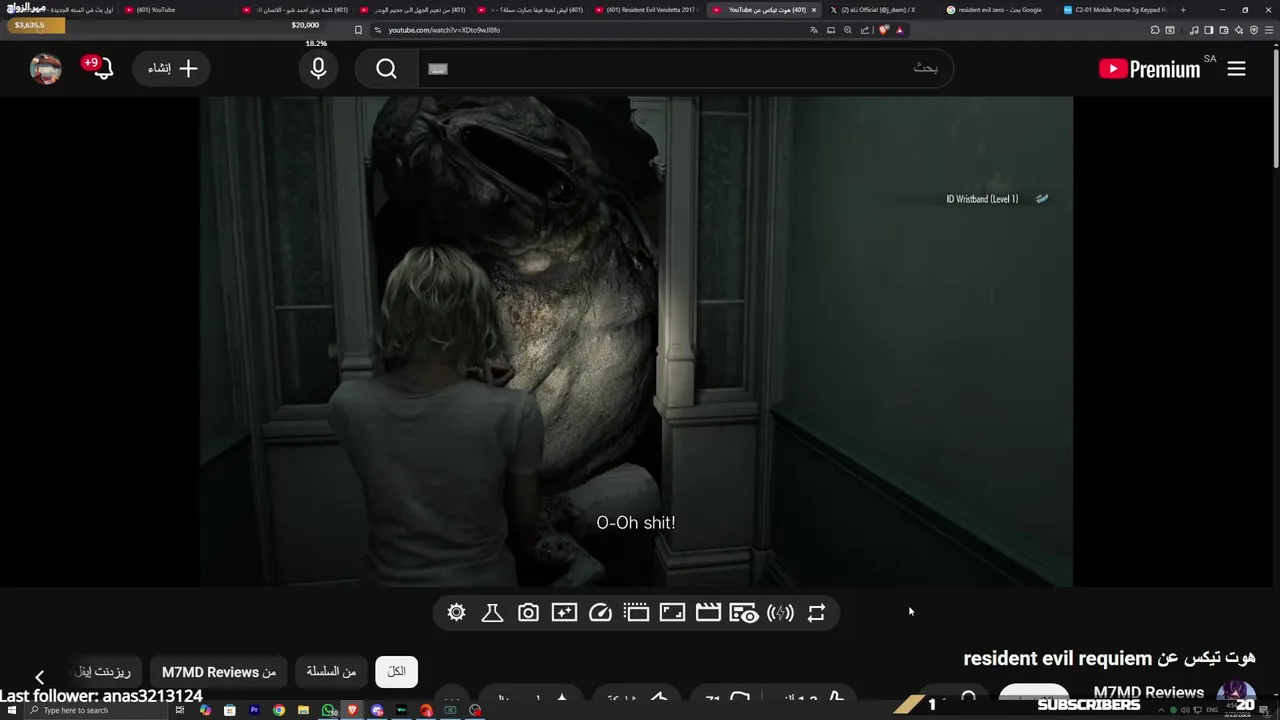The height and width of the screenshot is (720, 1280).
Task: Switch to the ali Official X tab
Action: (878, 10)
